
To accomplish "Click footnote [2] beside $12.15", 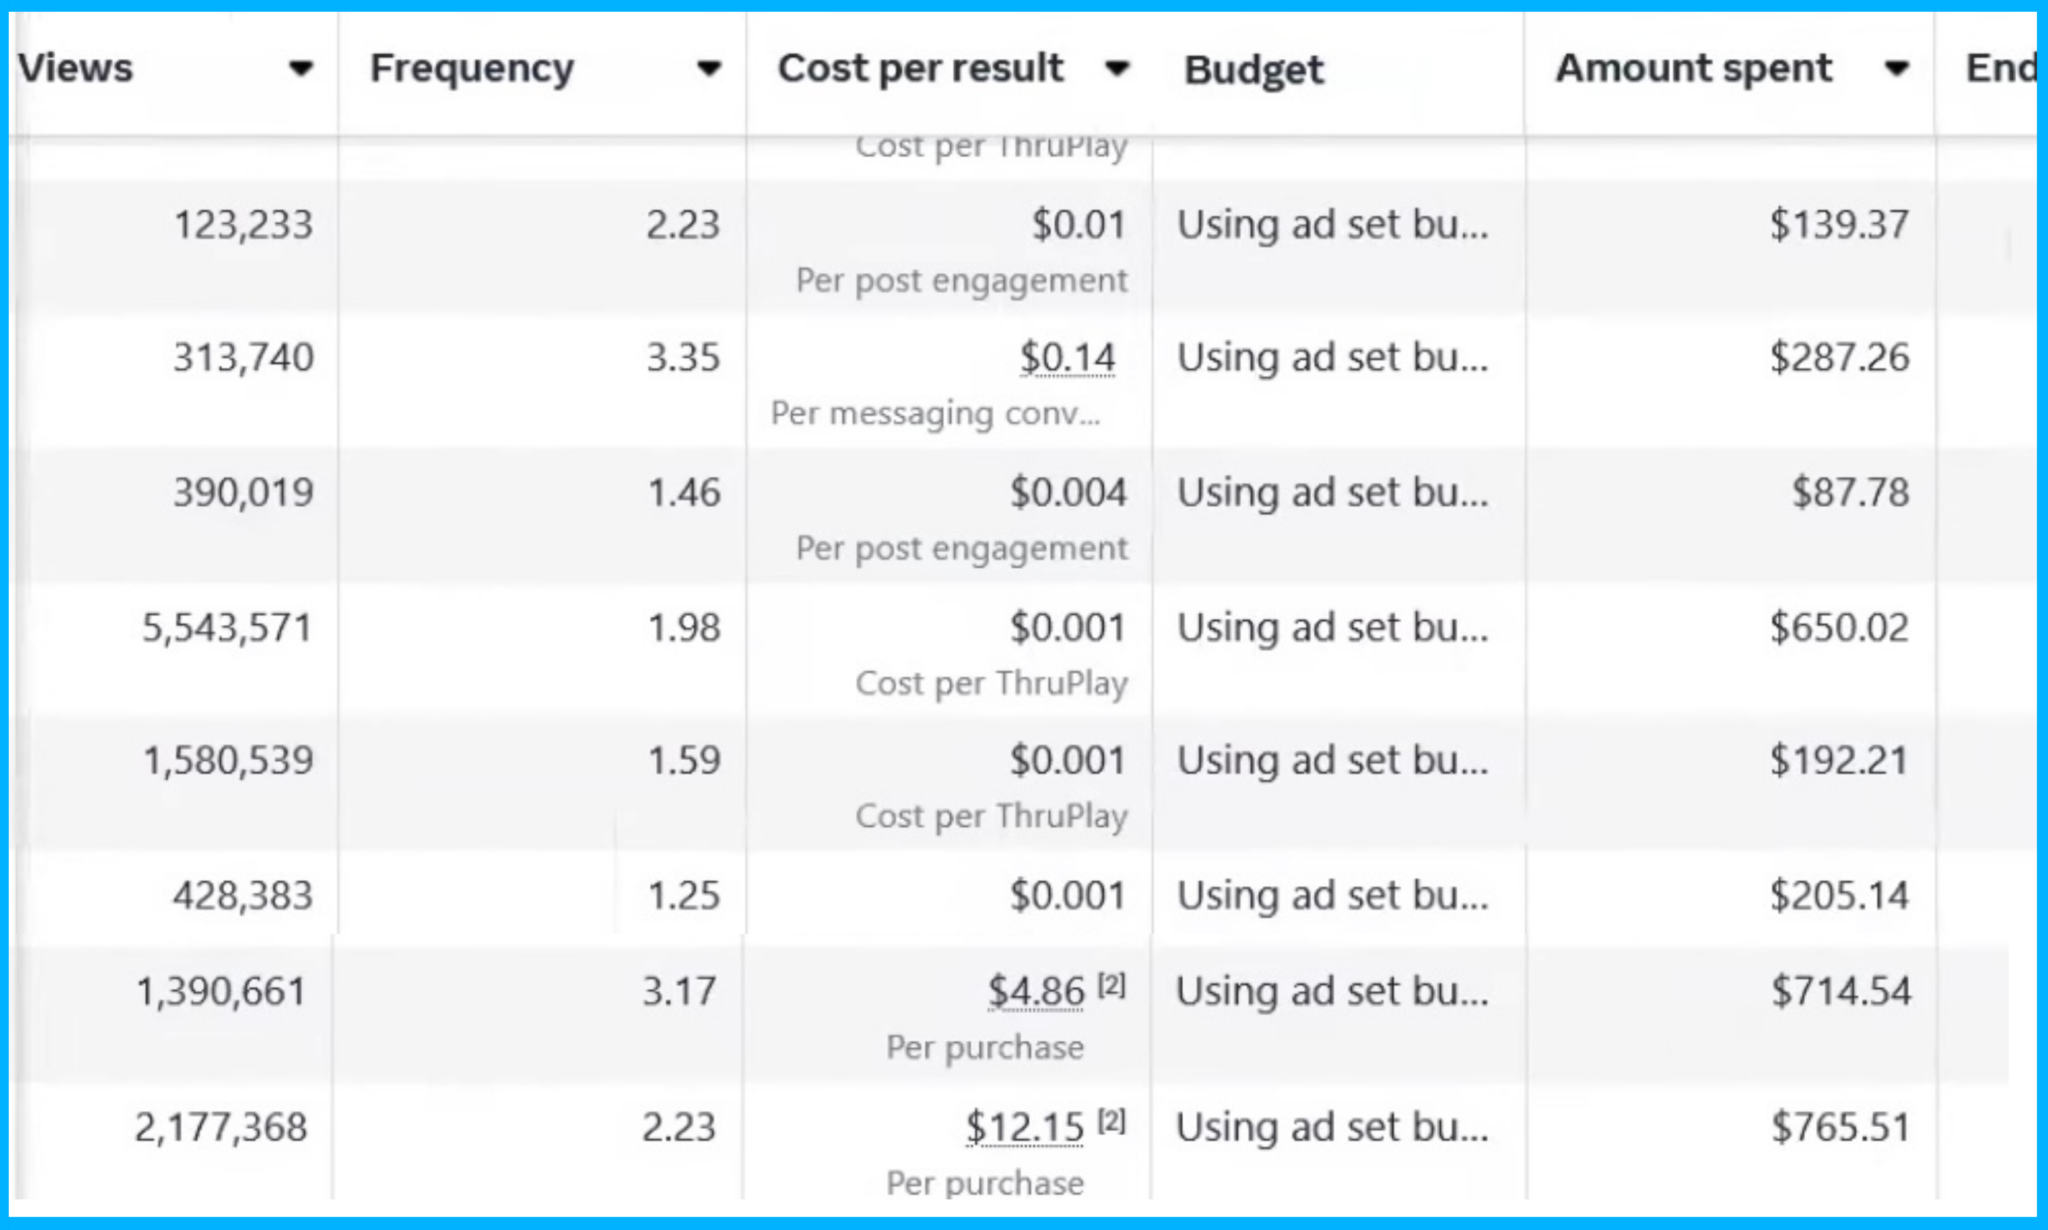I will (1112, 1122).
